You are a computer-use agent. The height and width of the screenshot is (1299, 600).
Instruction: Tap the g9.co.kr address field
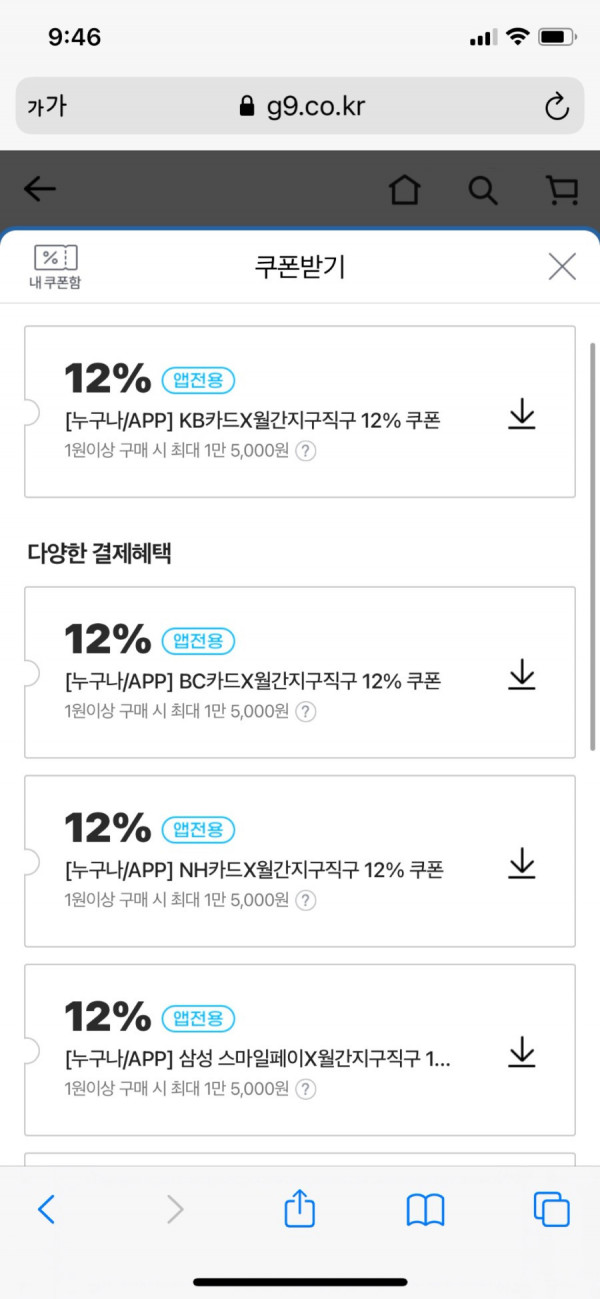coord(300,106)
